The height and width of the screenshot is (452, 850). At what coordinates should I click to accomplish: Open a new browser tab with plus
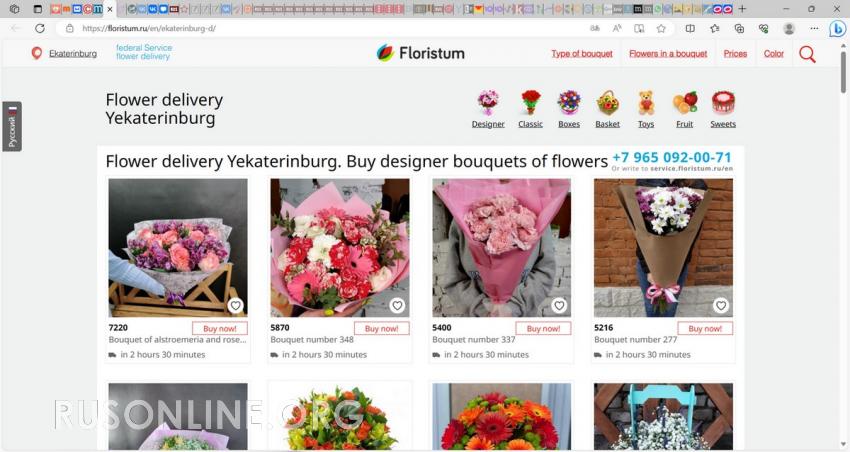tap(742, 9)
